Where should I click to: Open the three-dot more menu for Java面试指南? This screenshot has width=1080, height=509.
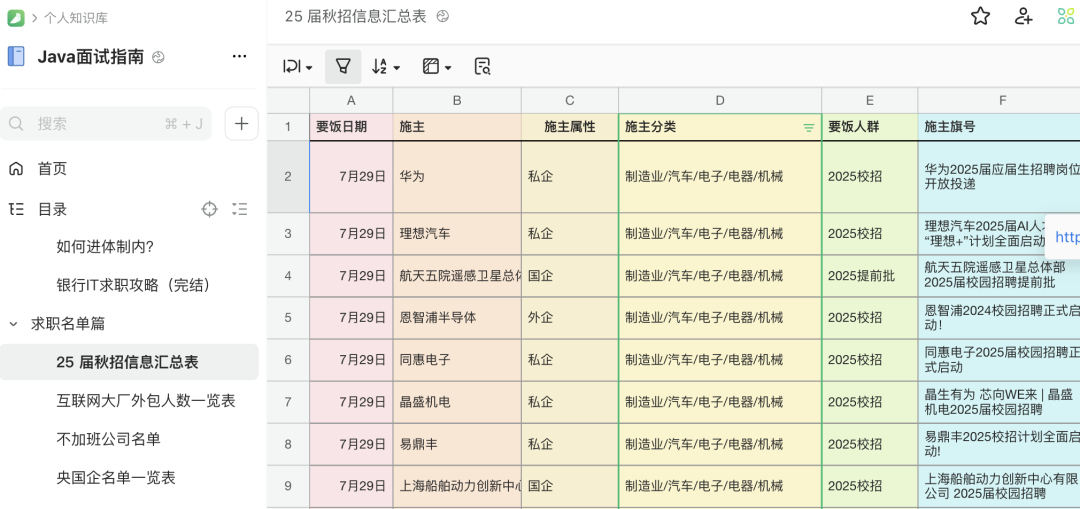click(240, 56)
